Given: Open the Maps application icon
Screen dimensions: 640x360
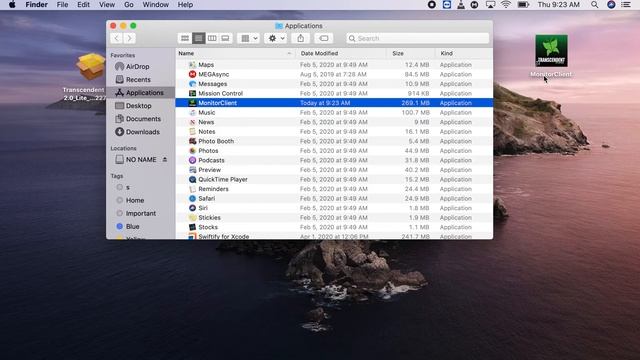Looking at the screenshot, I should pyautogui.click(x=192, y=64).
